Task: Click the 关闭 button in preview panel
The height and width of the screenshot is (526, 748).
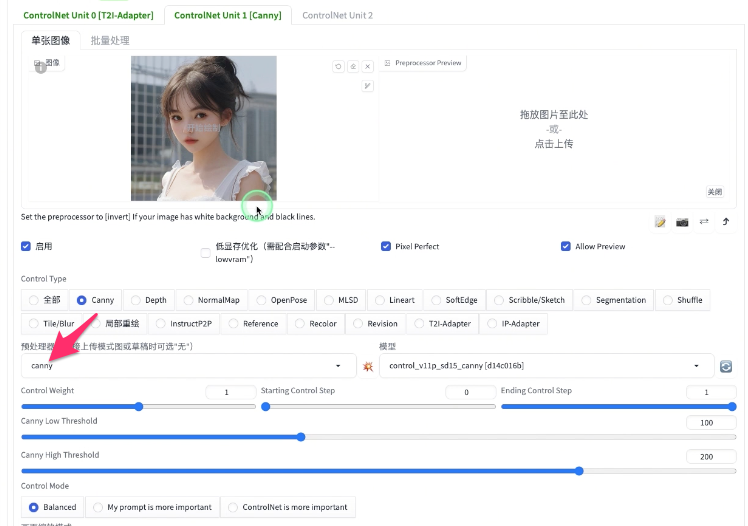Action: click(715, 192)
